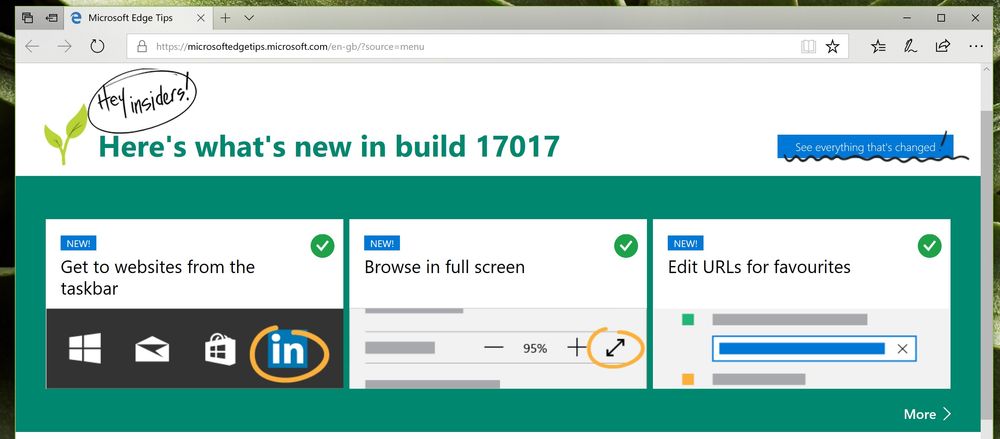This screenshot has width=1000, height=439.
Task: Open a new tab with plus button
Action: tap(225, 18)
